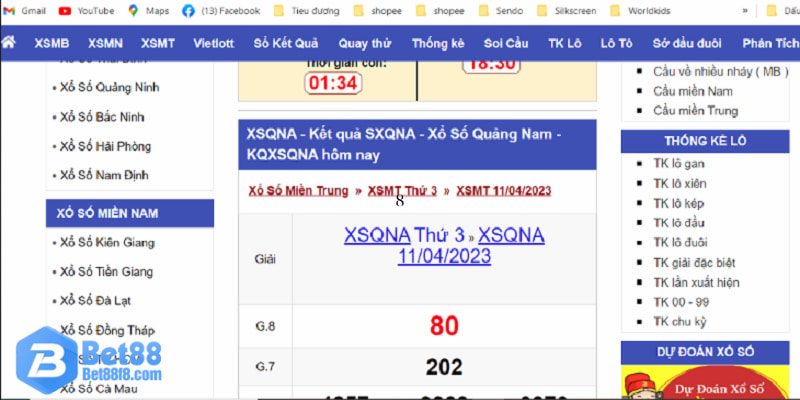Screen dimensions: 800x400
Task: Open the YouTube bookmark
Action: (x=86, y=11)
